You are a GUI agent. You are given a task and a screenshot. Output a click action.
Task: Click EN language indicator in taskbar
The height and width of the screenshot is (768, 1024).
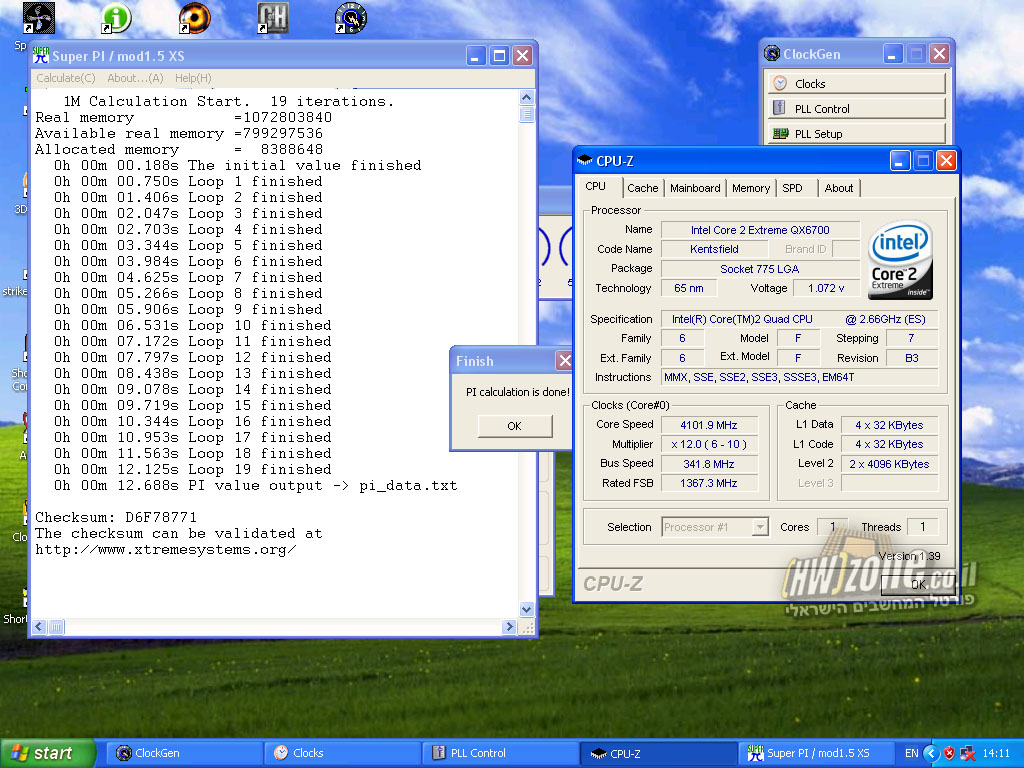point(912,753)
